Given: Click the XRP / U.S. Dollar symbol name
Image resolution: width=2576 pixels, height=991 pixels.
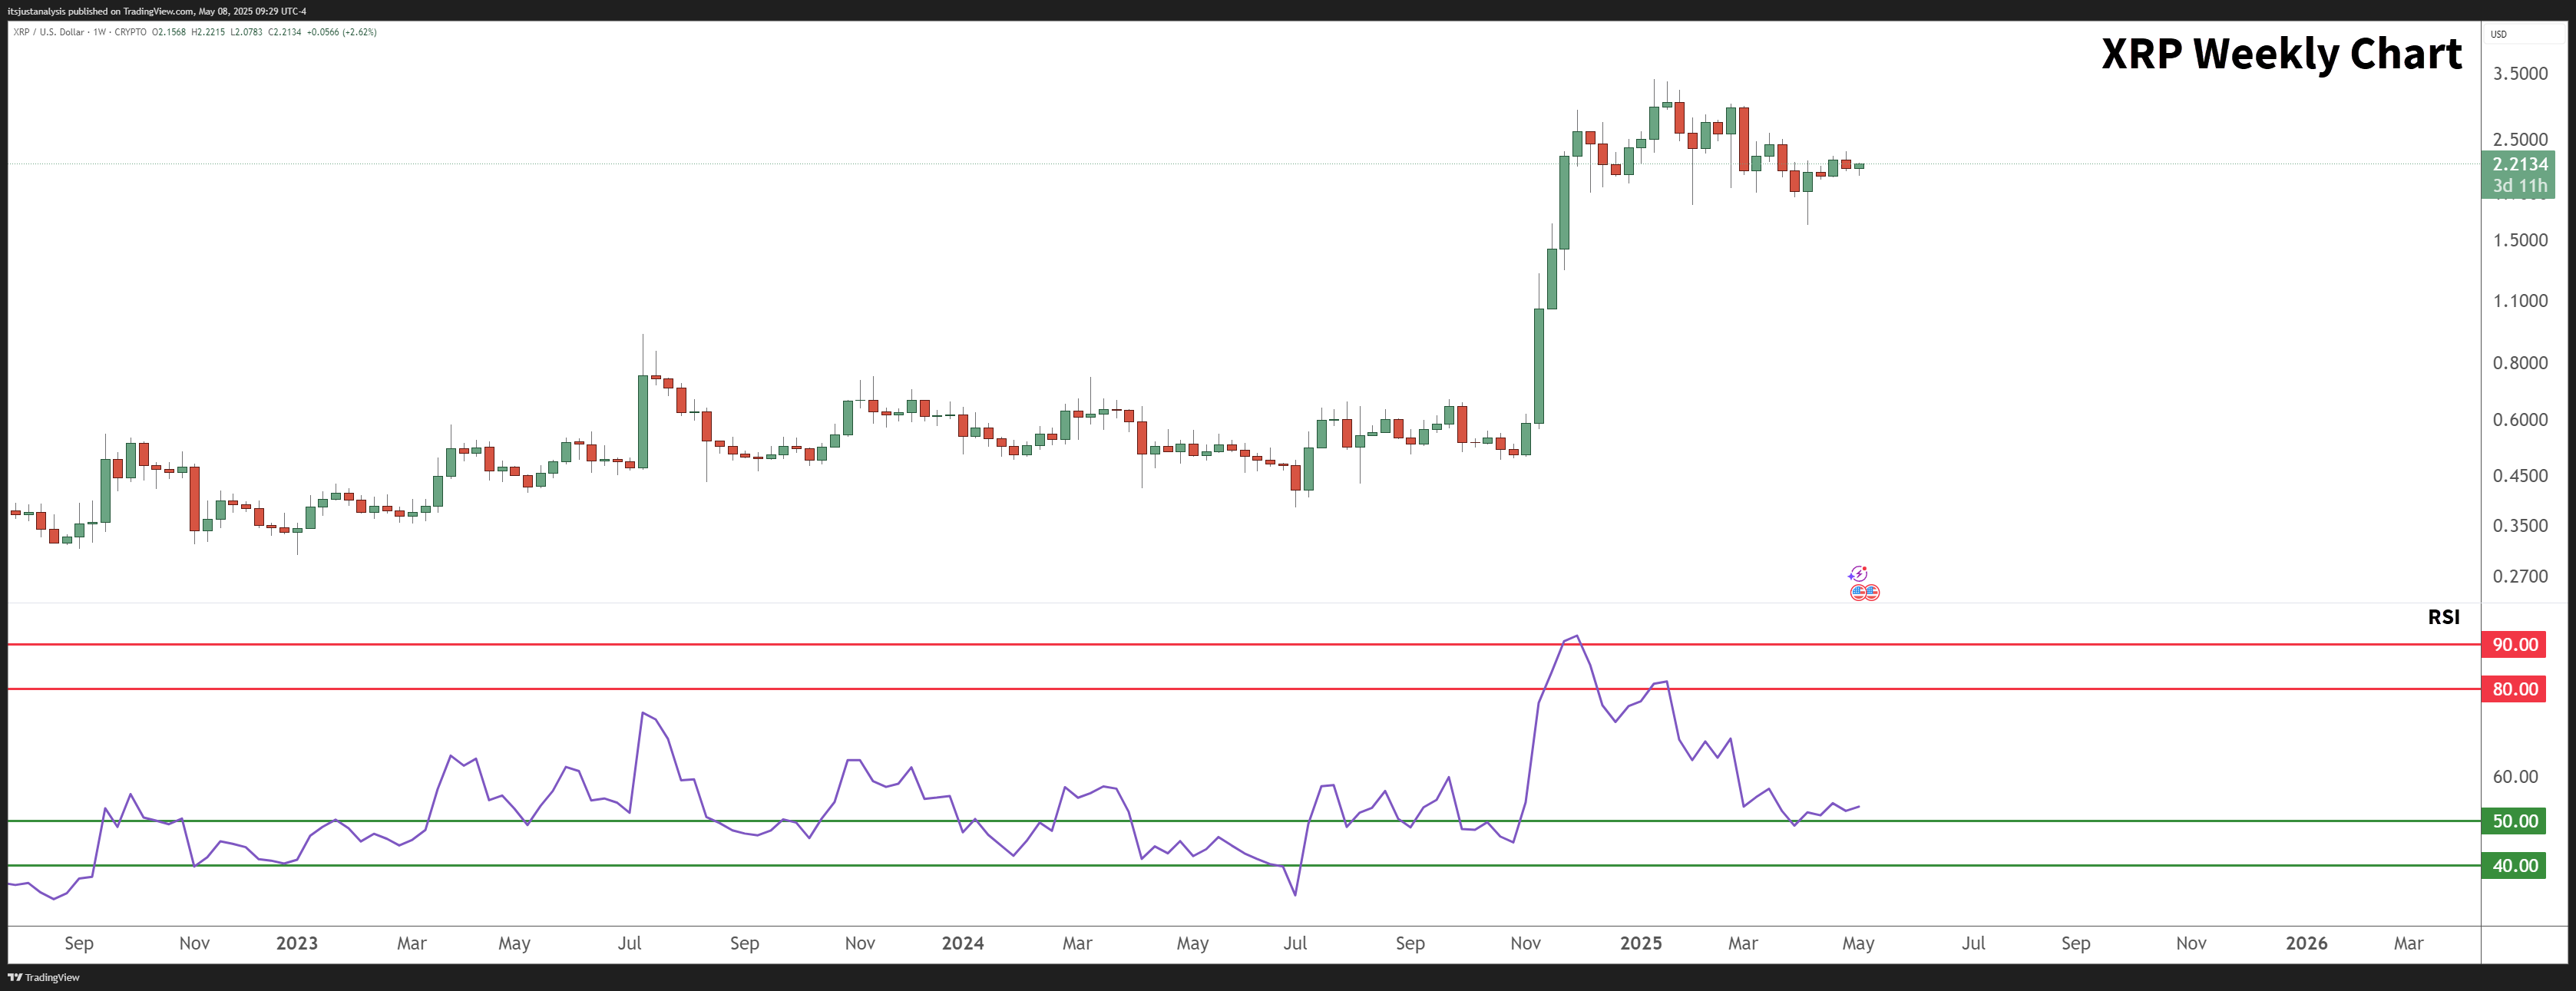Looking at the screenshot, I should point(48,32).
